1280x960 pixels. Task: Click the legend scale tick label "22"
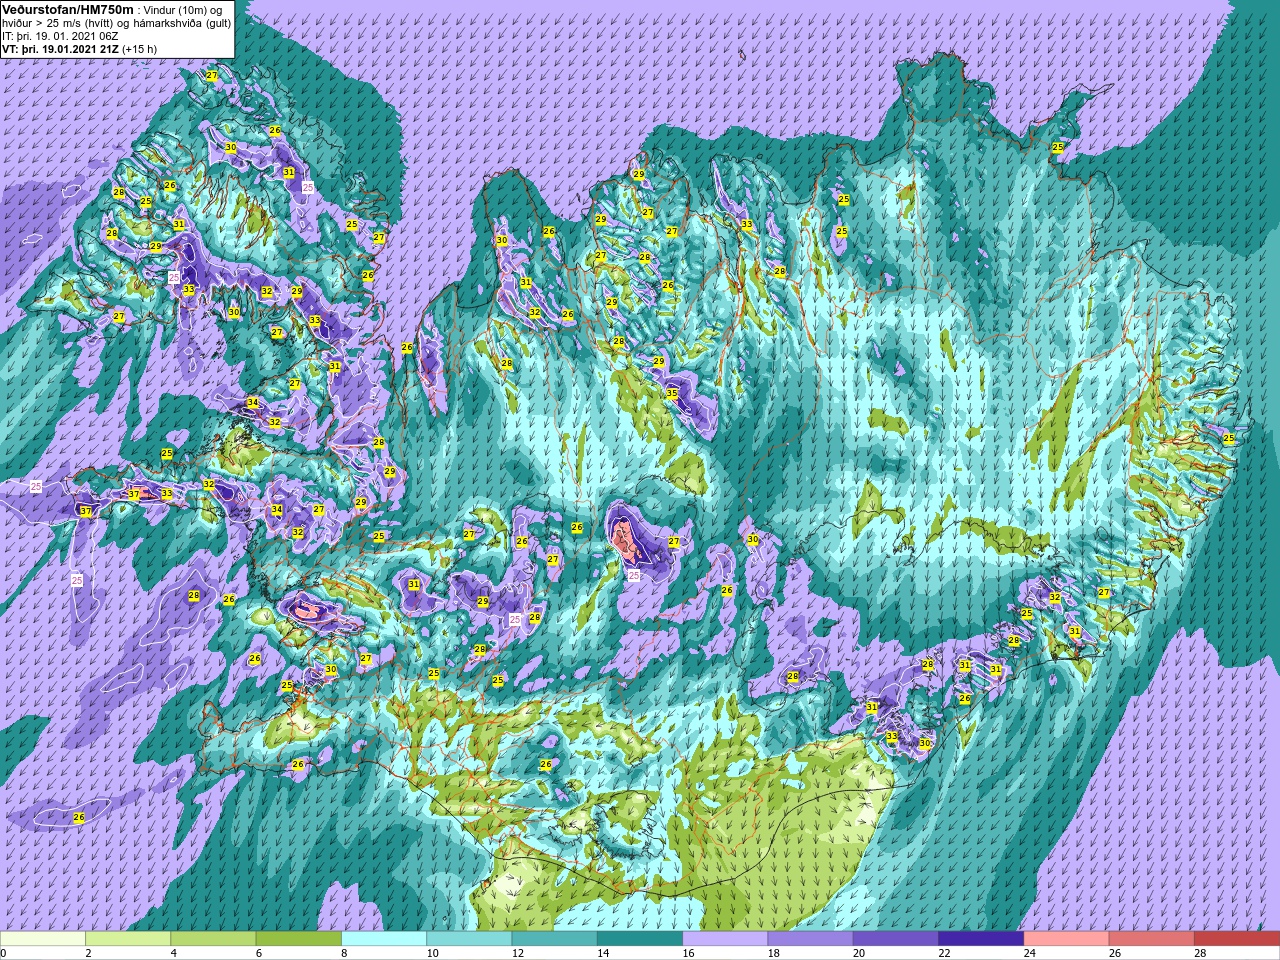944,953
